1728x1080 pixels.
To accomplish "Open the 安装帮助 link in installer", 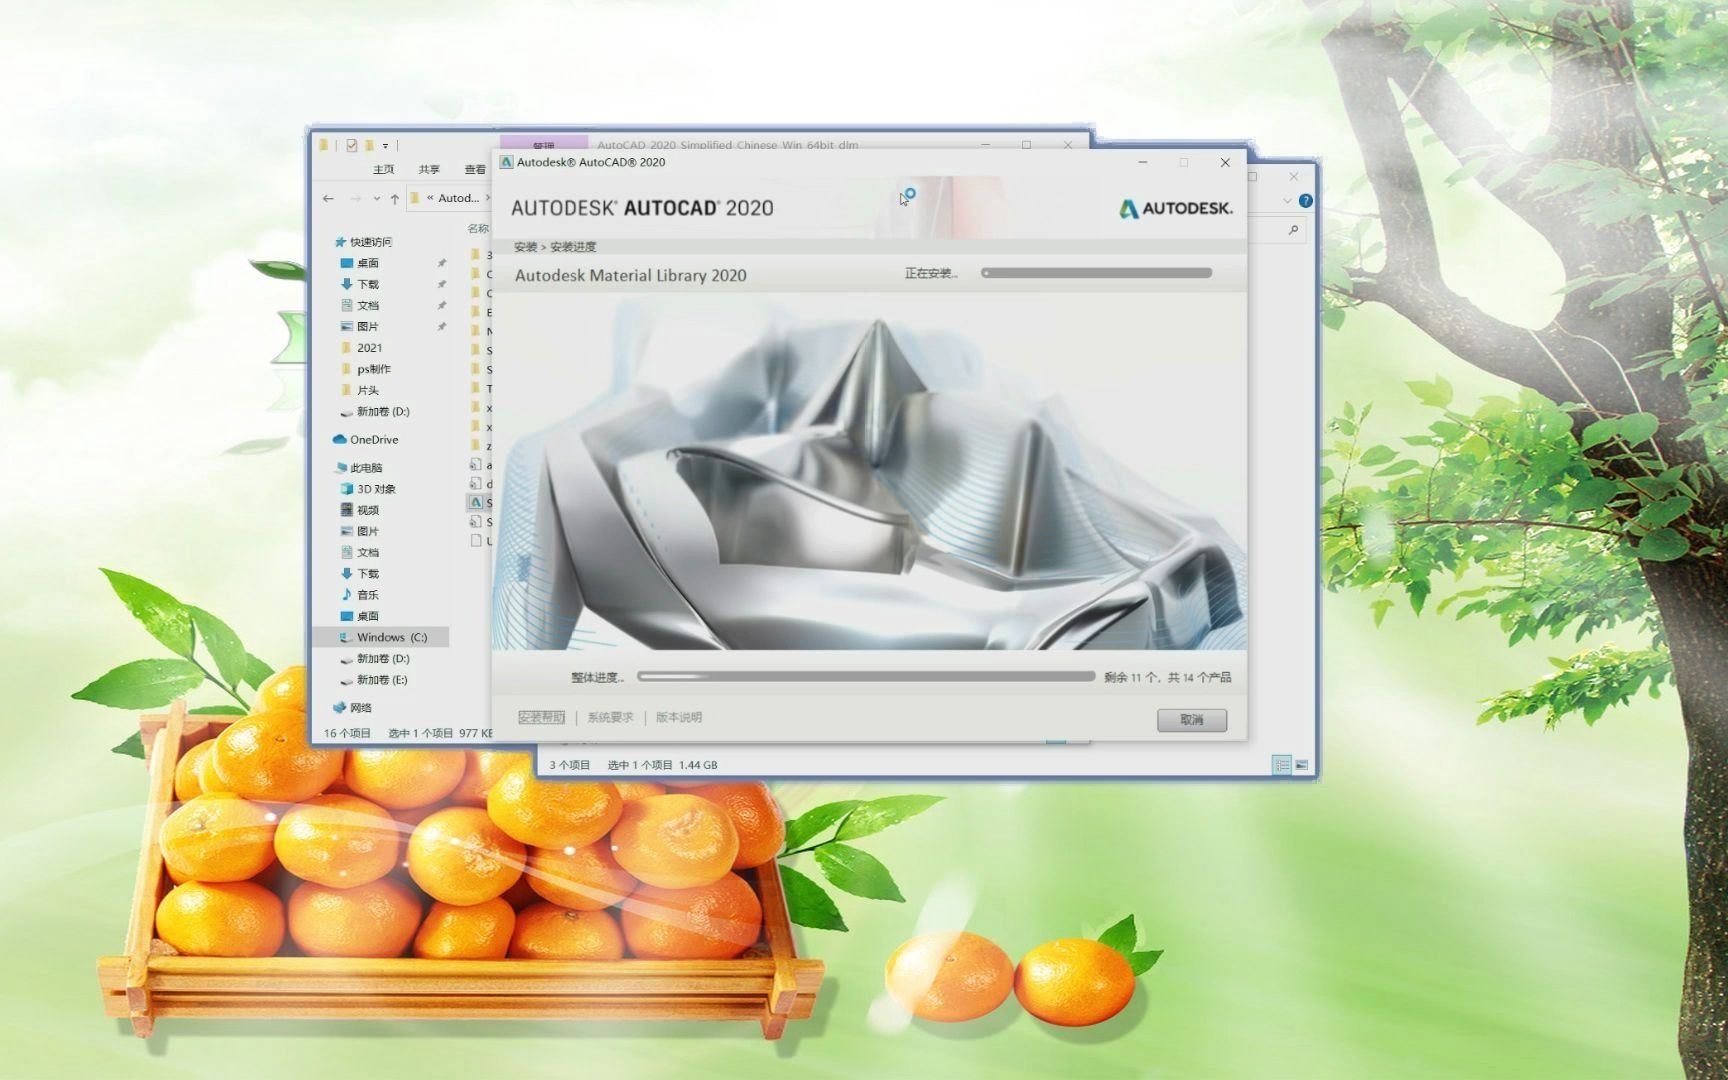I will pos(541,717).
